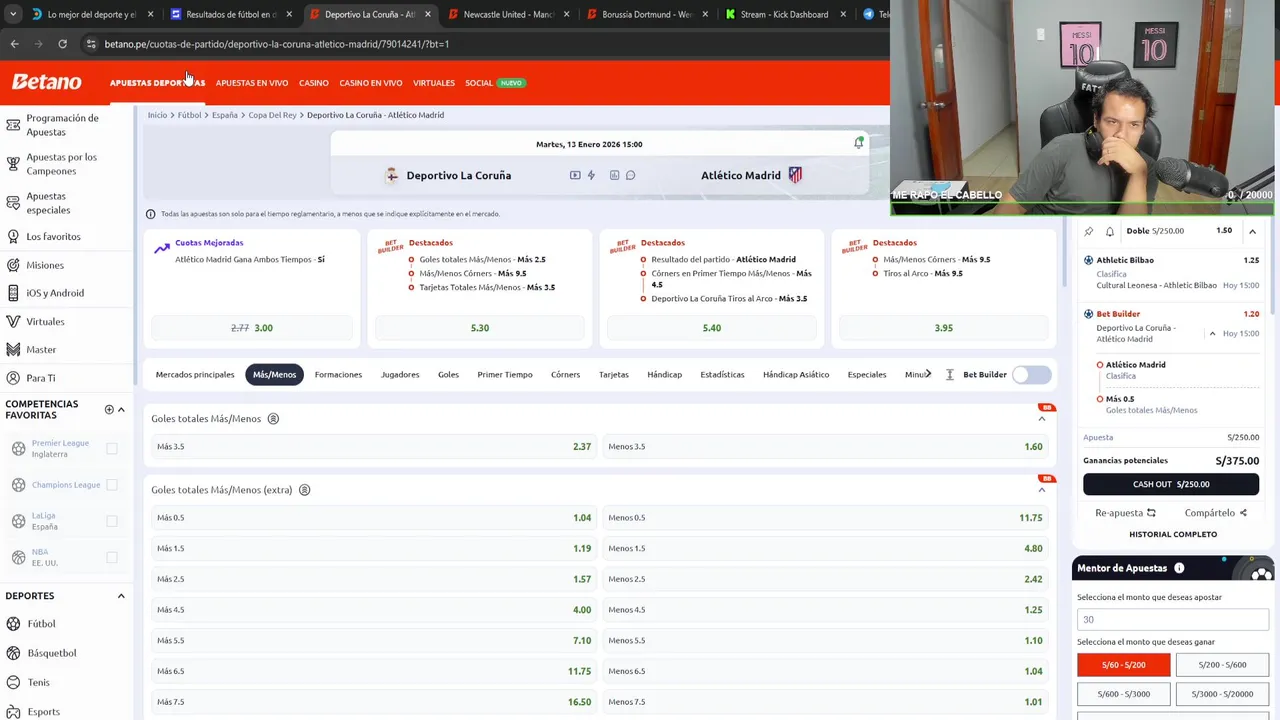Viewport: 1280px width, 720px height.
Task: Open Los favoritos sidebar item
Action: (x=53, y=237)
